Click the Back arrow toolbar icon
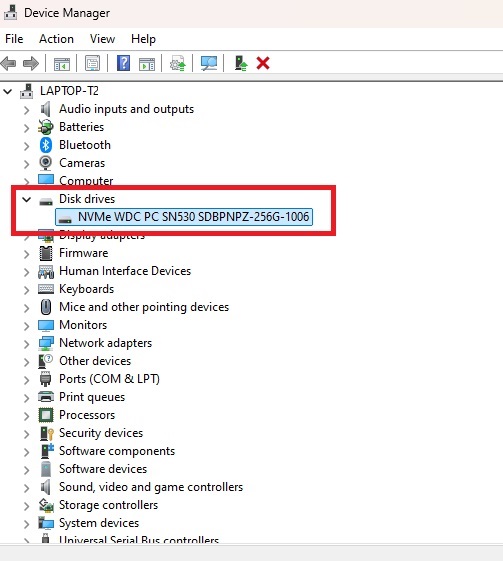 click(x=9, y=64)
